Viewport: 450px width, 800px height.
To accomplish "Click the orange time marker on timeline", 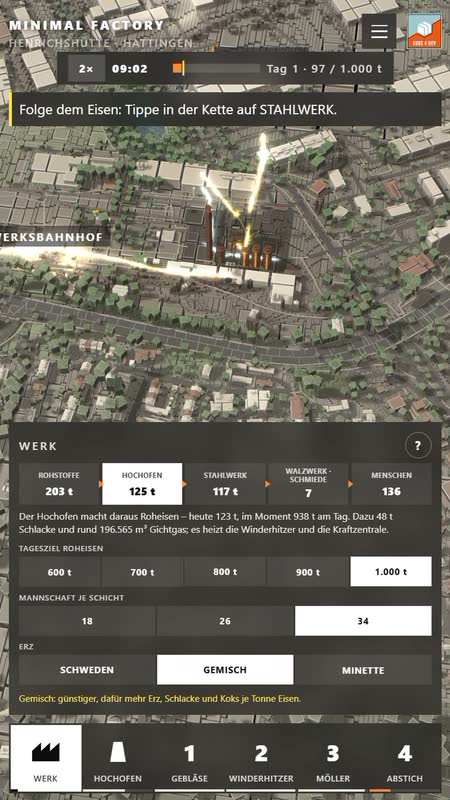I will (x=178, y=68).
